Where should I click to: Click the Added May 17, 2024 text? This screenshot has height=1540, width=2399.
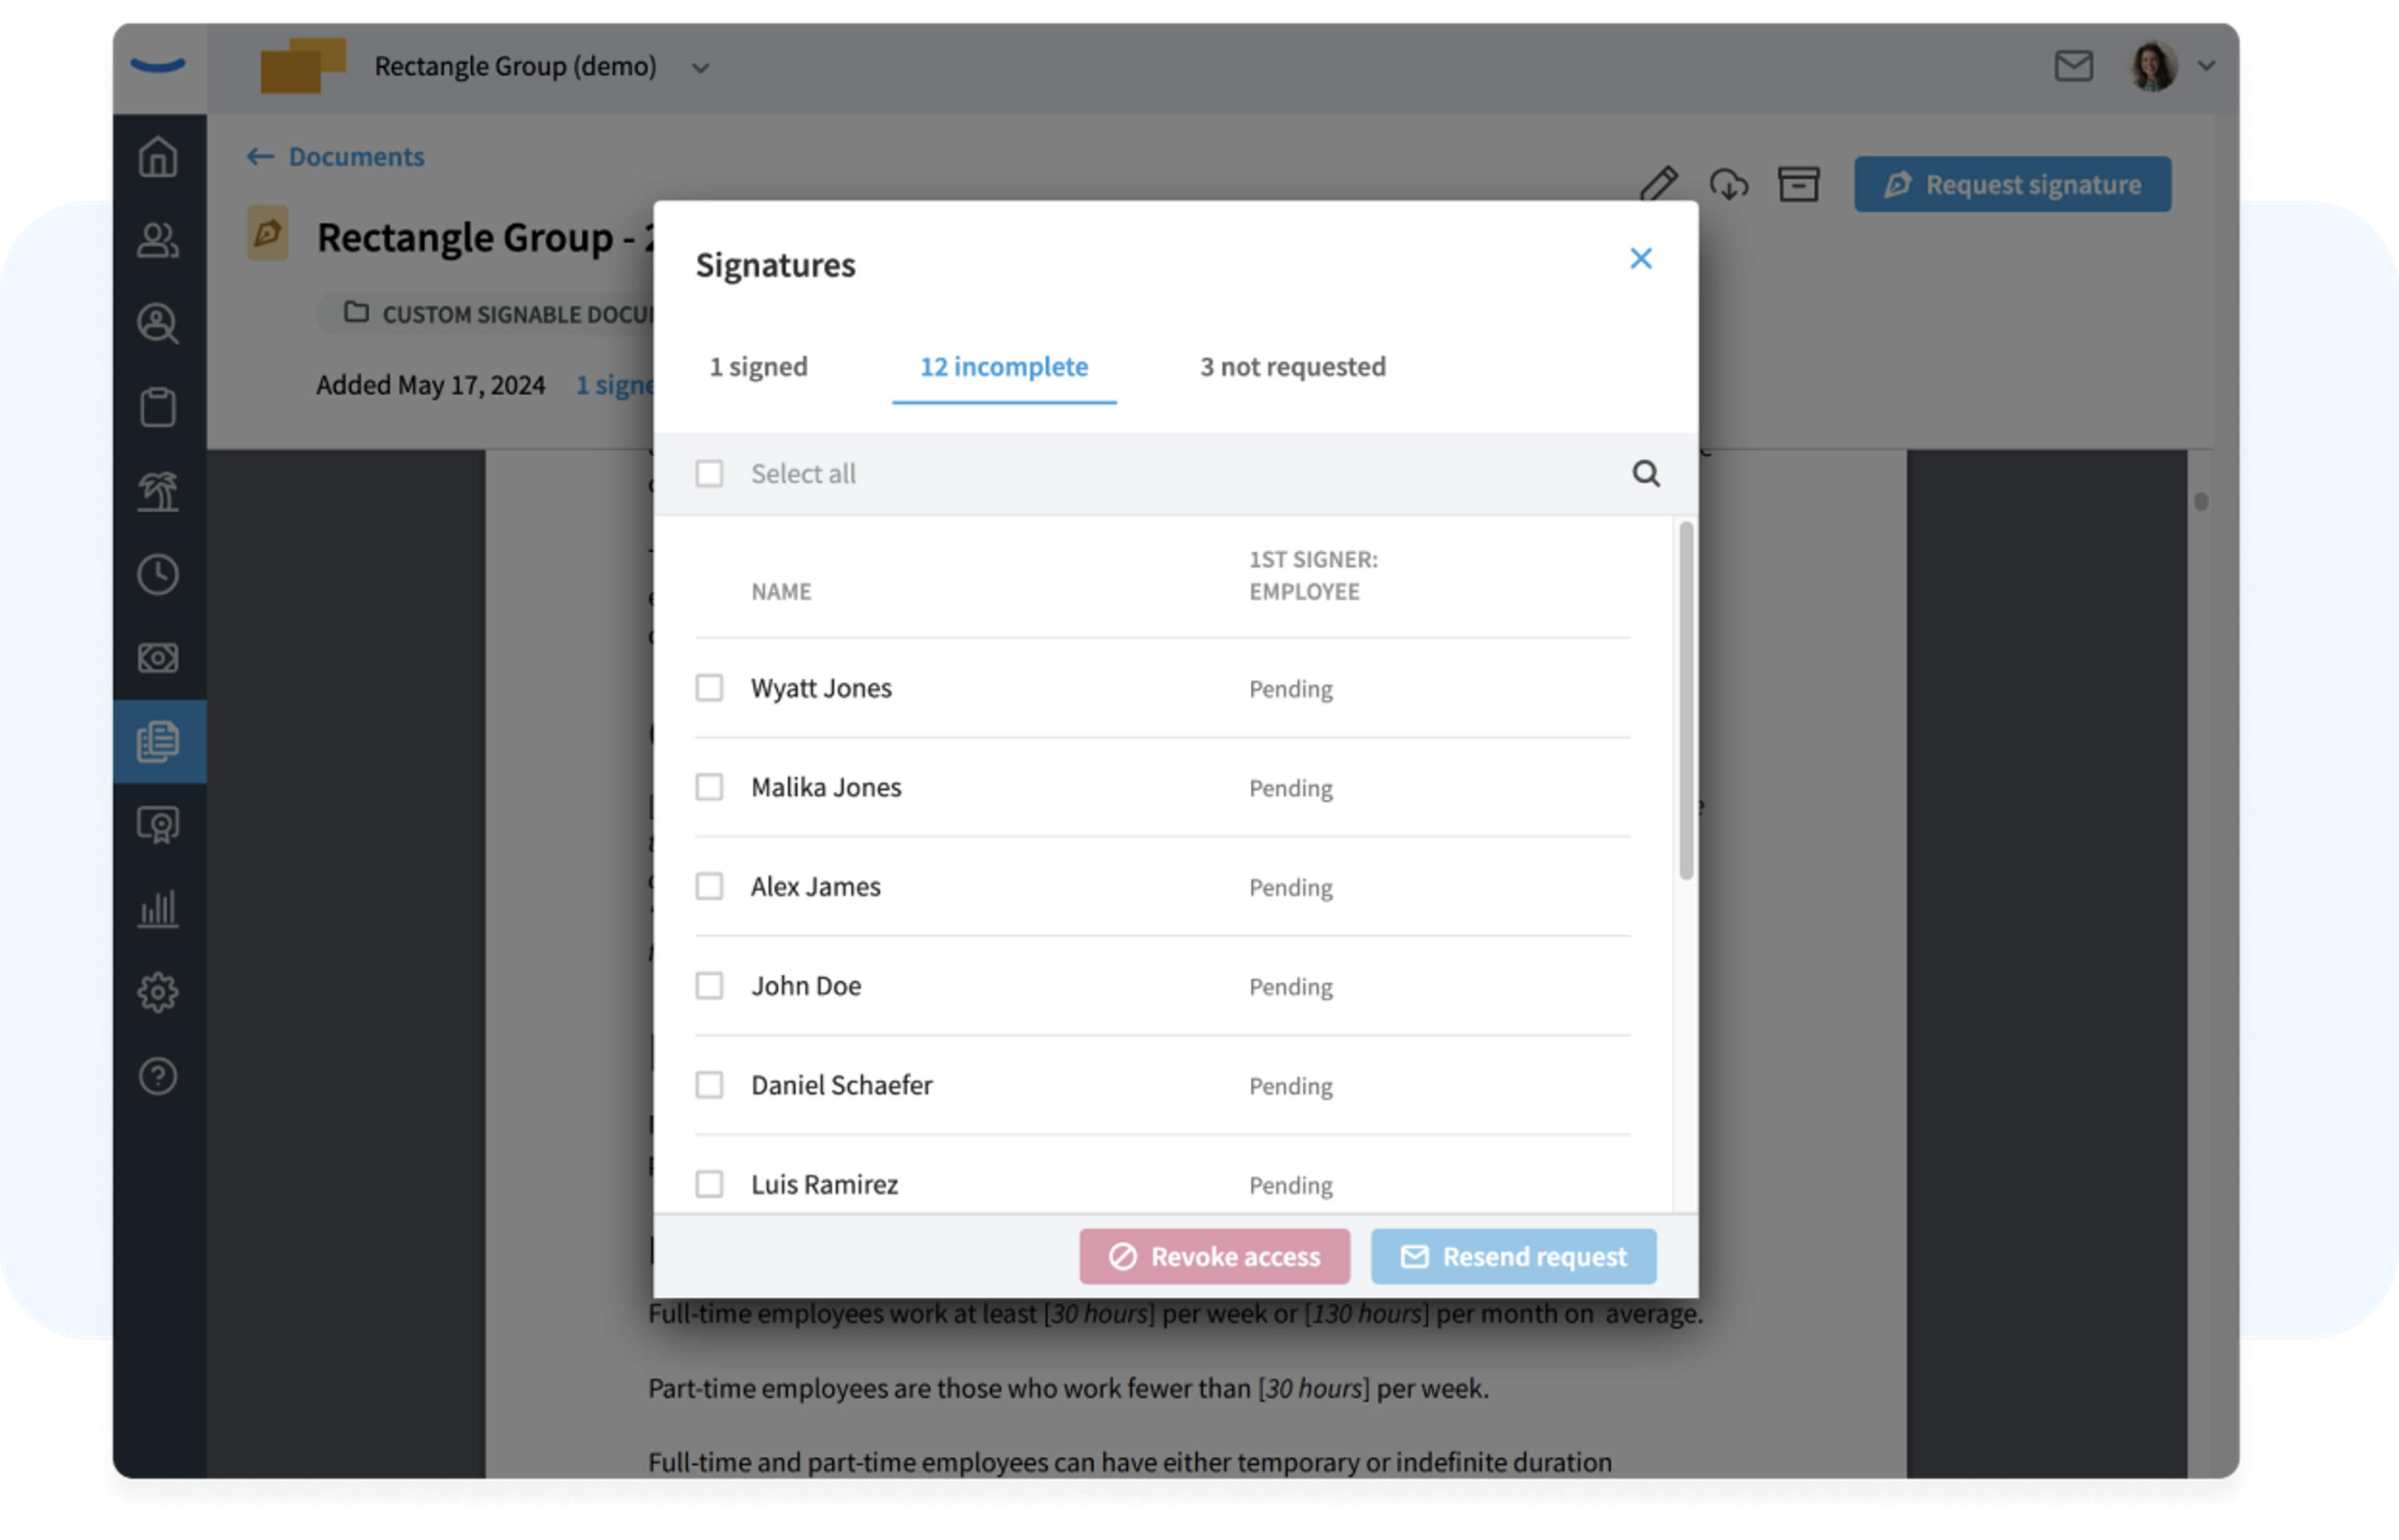[431, 385]
